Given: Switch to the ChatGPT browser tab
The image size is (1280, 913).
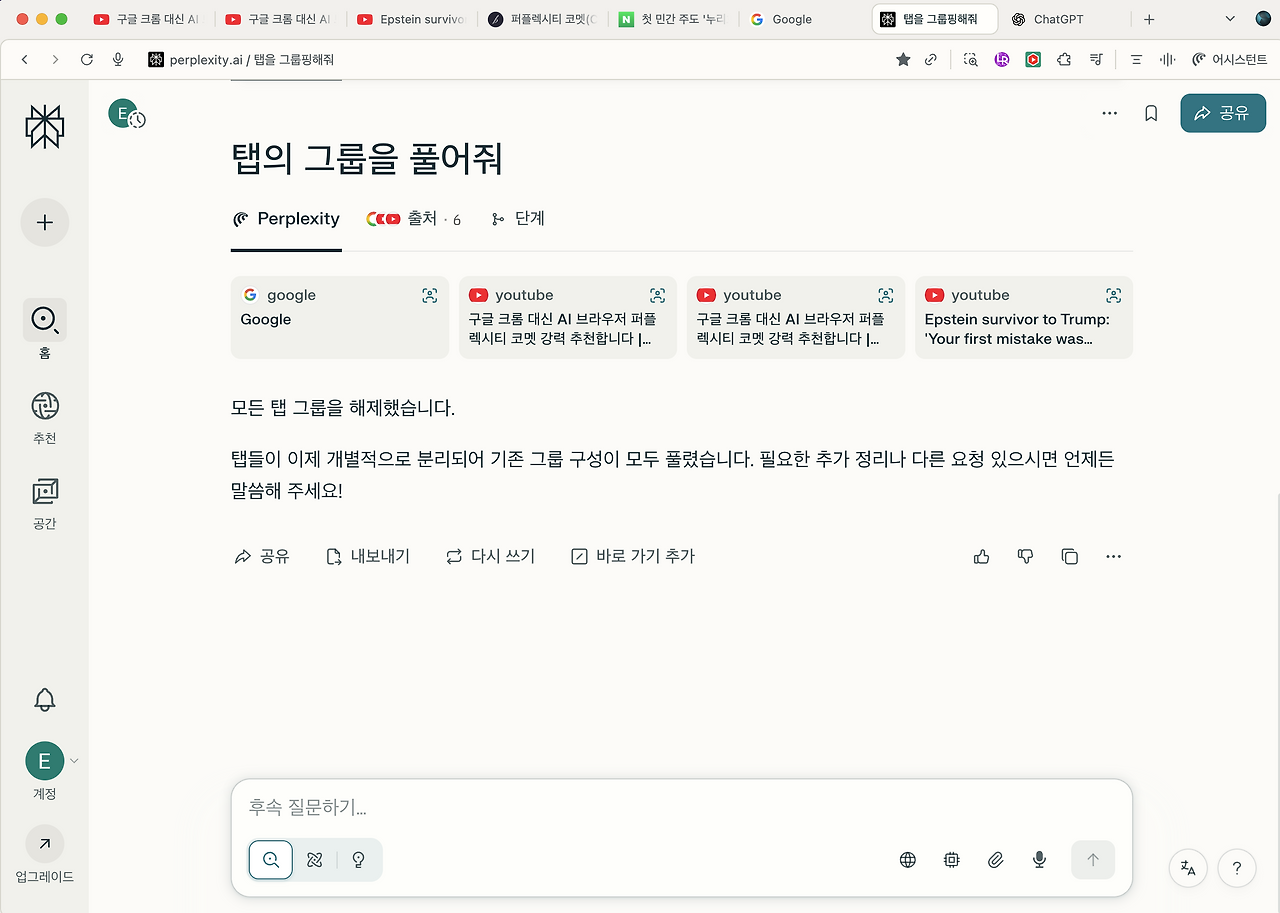Looking at the screenshot, I should click(1064, 19).
